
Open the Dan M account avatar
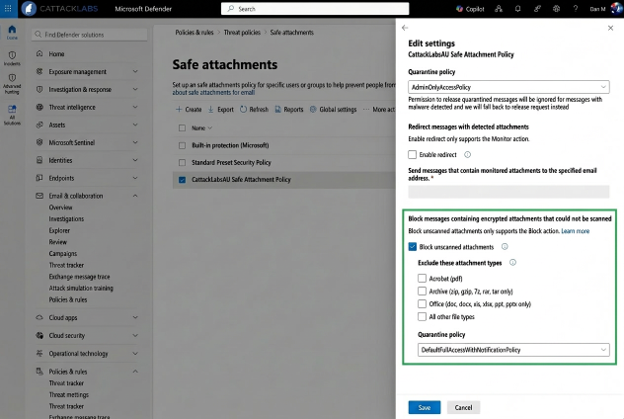[x=617, y=8]
